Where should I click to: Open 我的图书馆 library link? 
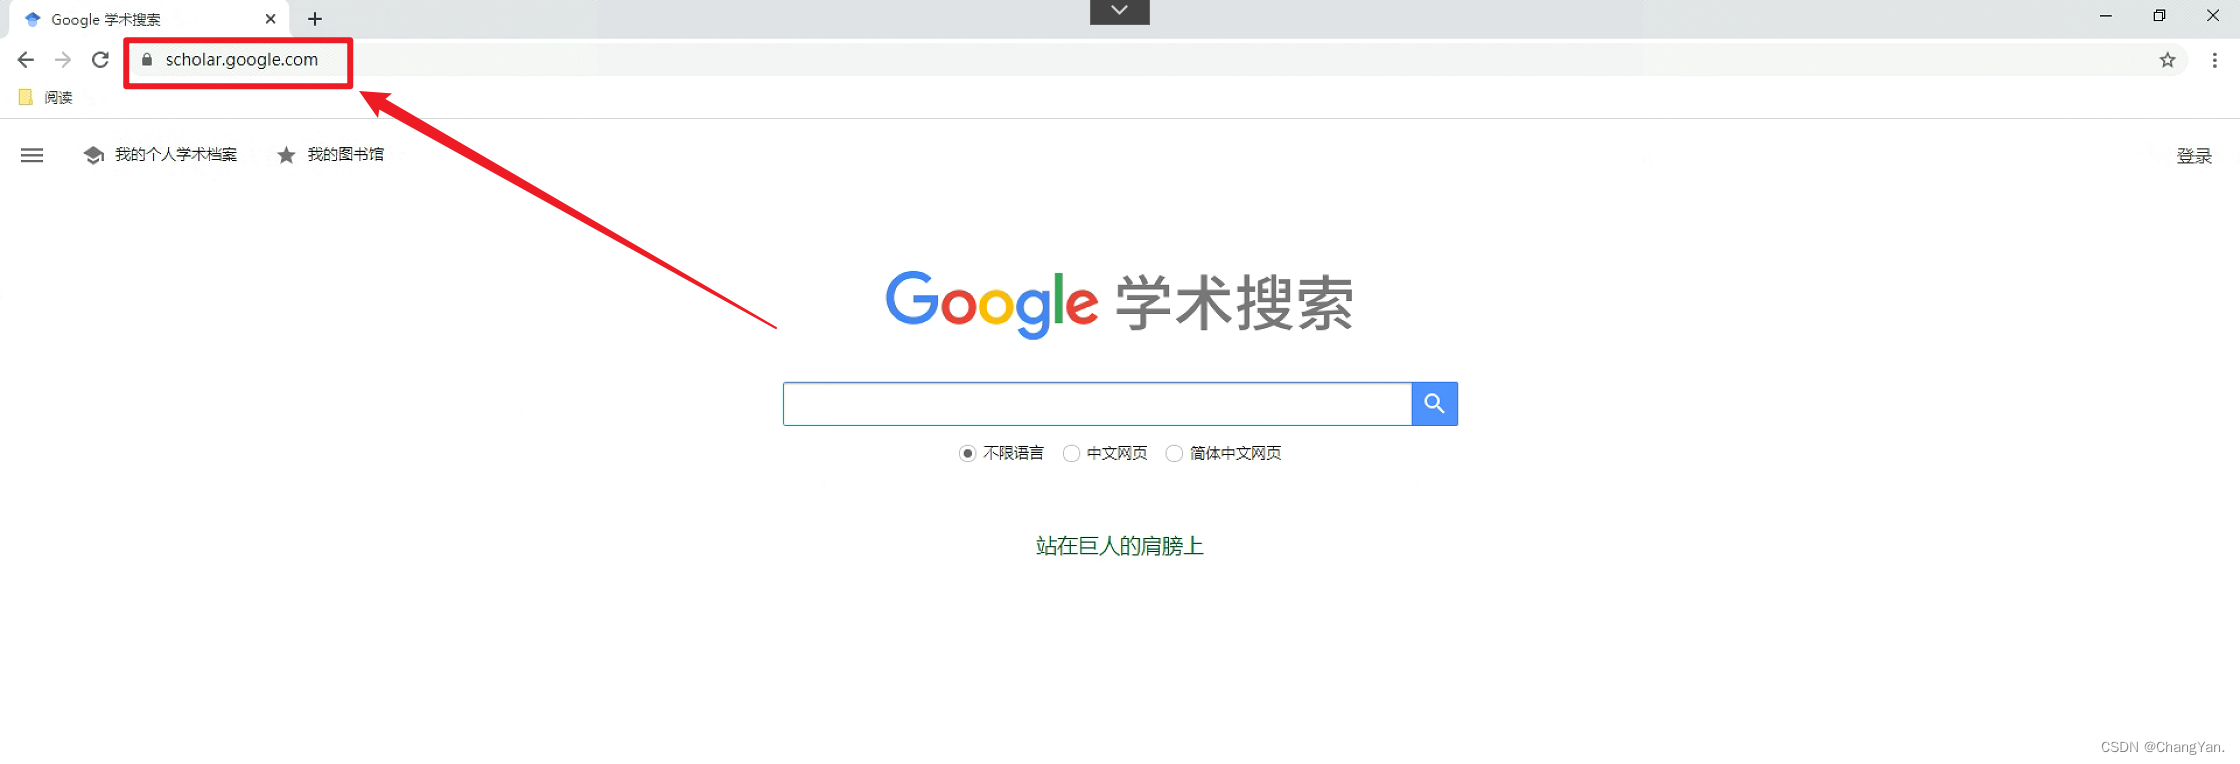[x=330, y=155]
